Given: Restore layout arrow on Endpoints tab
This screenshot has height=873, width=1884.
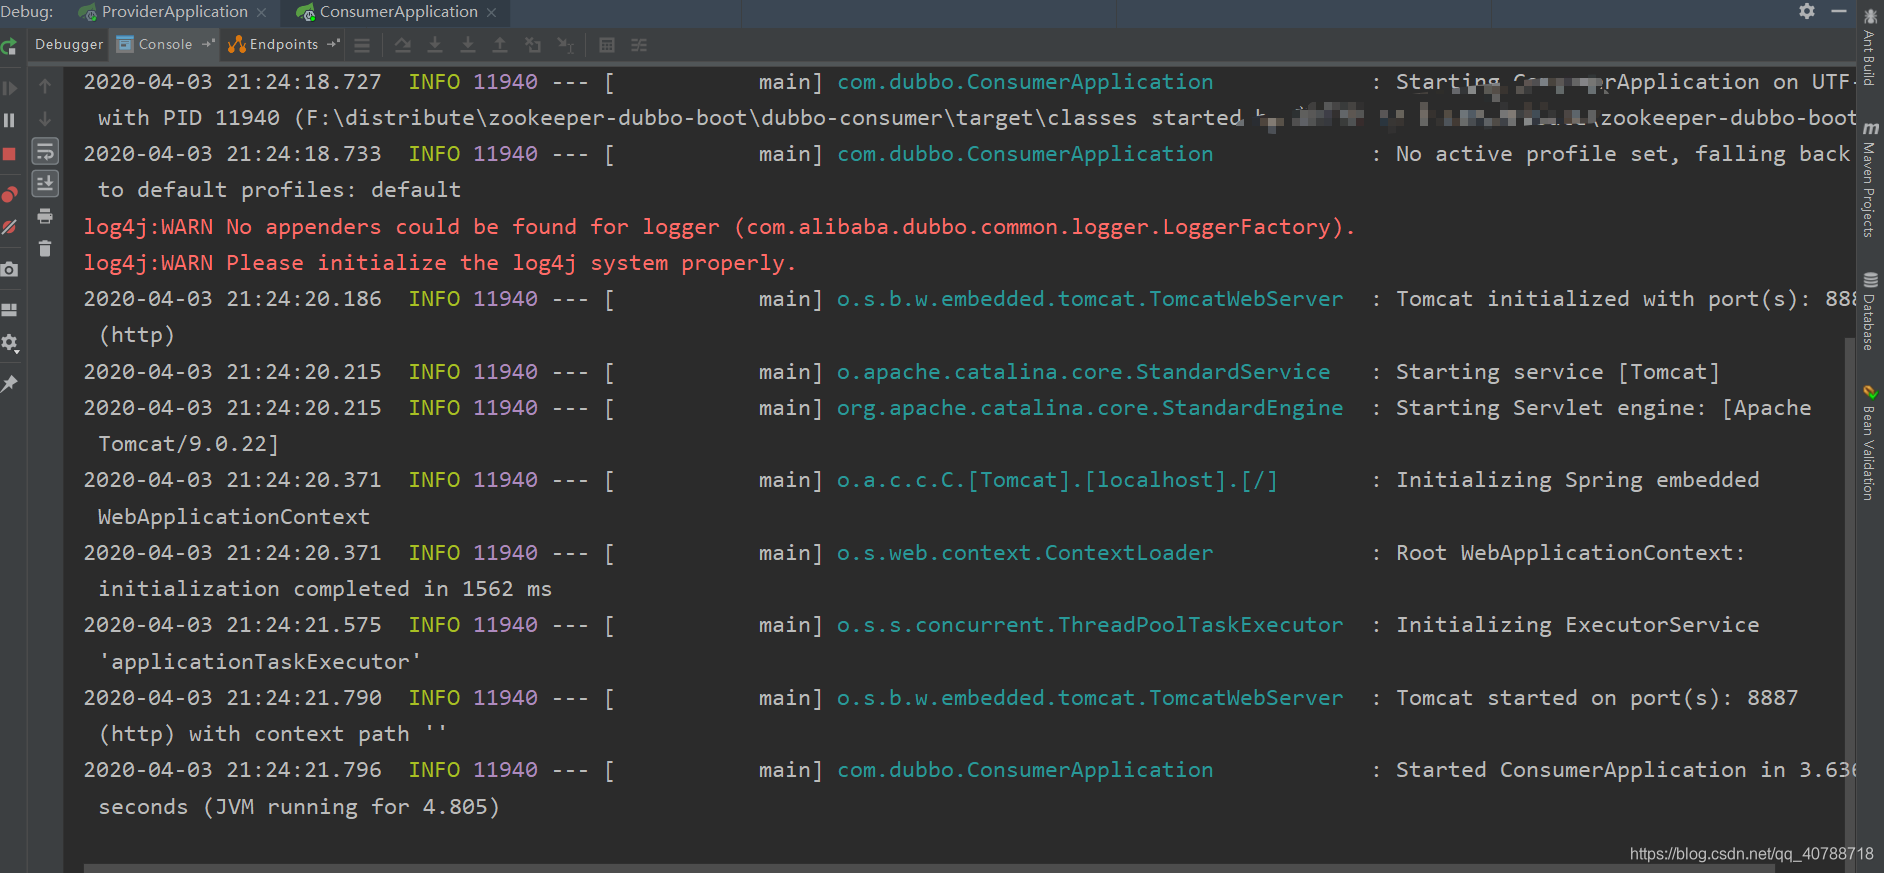Looking at the screenshot, I should 333,44.
